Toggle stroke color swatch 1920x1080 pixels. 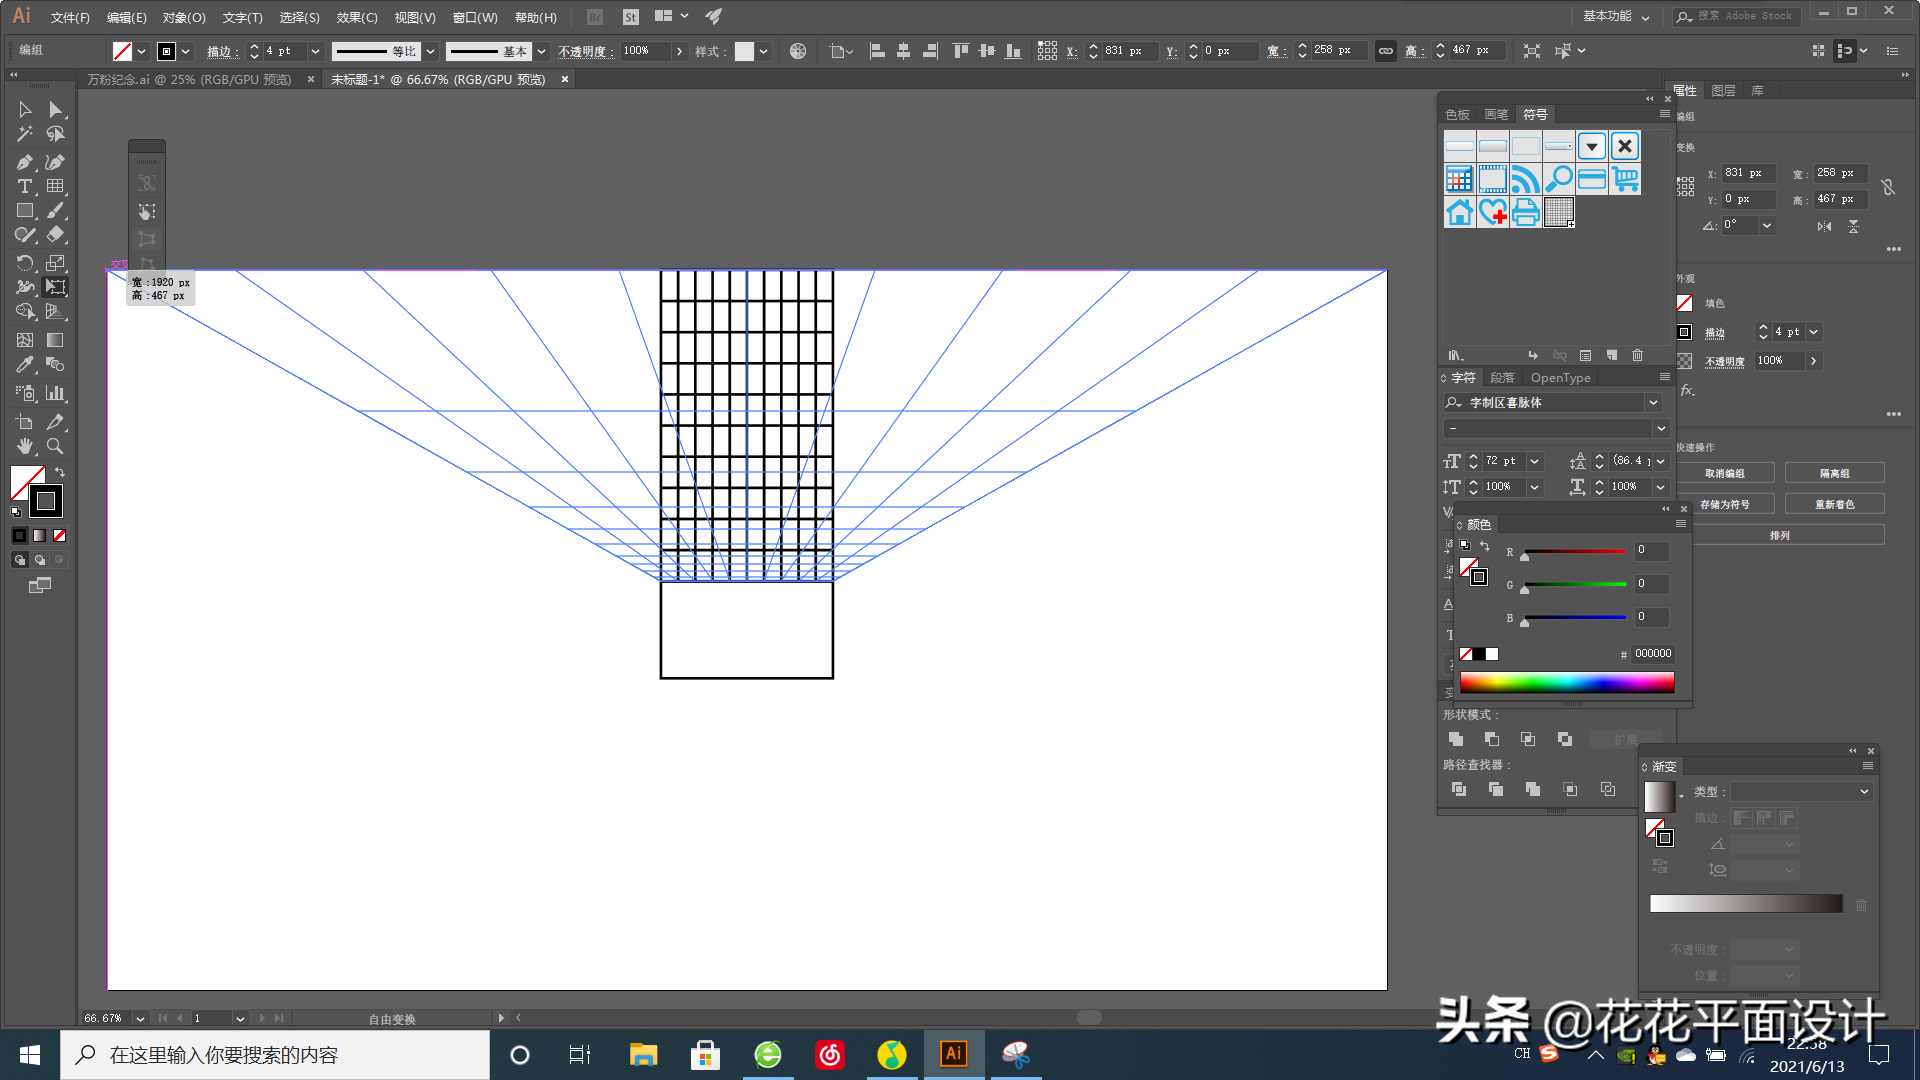click(46, 502)
